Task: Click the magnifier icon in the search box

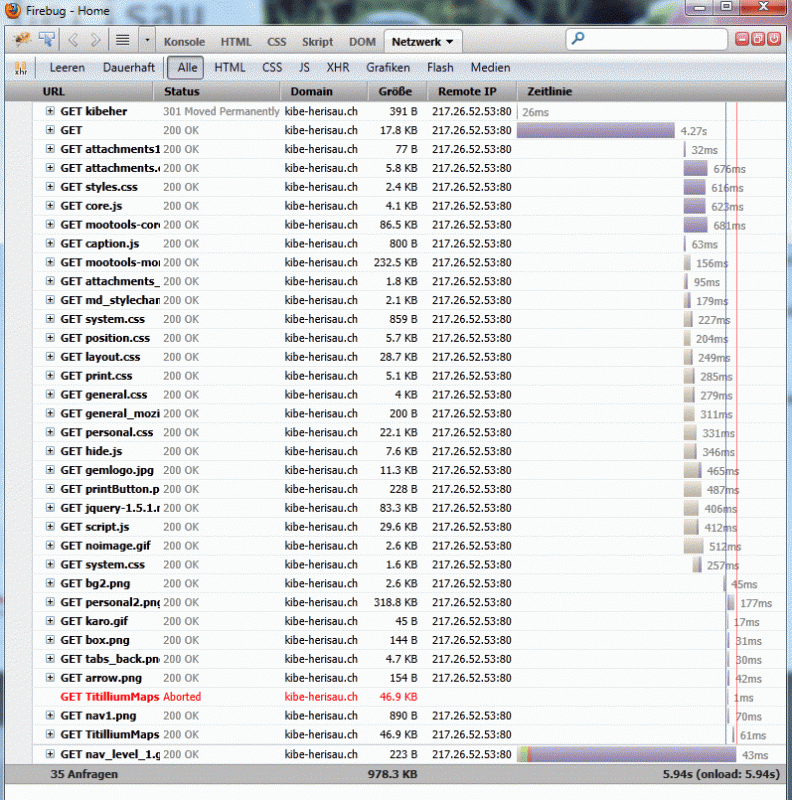Action: [578, 38]
